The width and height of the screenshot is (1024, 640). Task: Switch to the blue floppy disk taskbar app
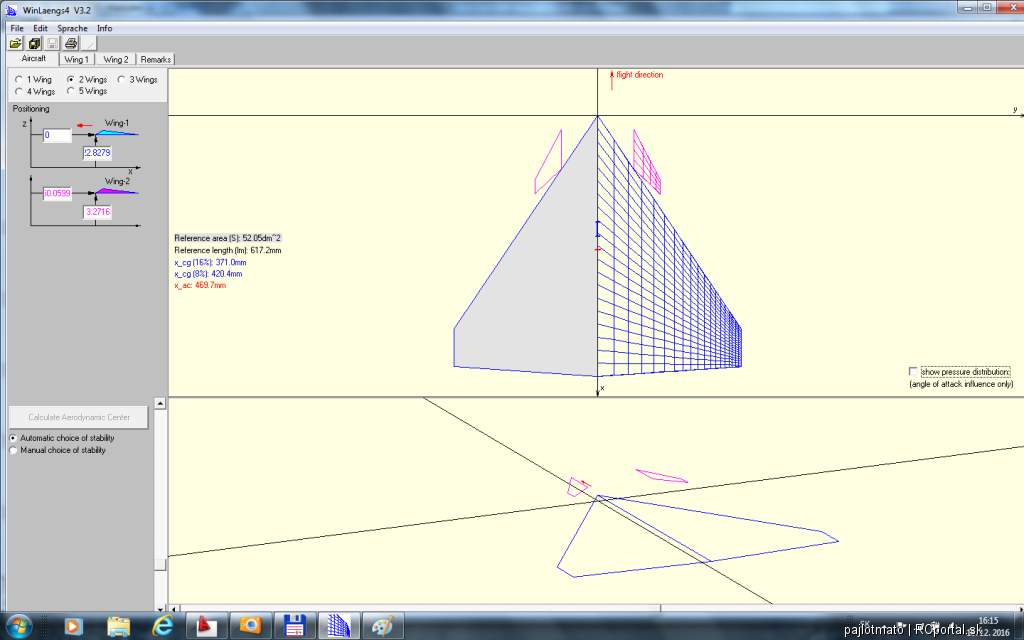tap(295, 626)
